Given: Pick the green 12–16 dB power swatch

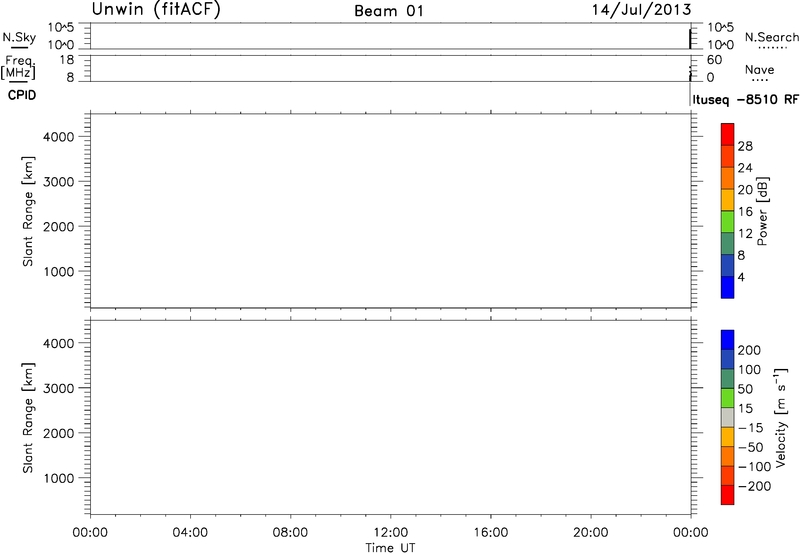Looking at the screenshot, I should pyautogui.click(x=728, y=222).
